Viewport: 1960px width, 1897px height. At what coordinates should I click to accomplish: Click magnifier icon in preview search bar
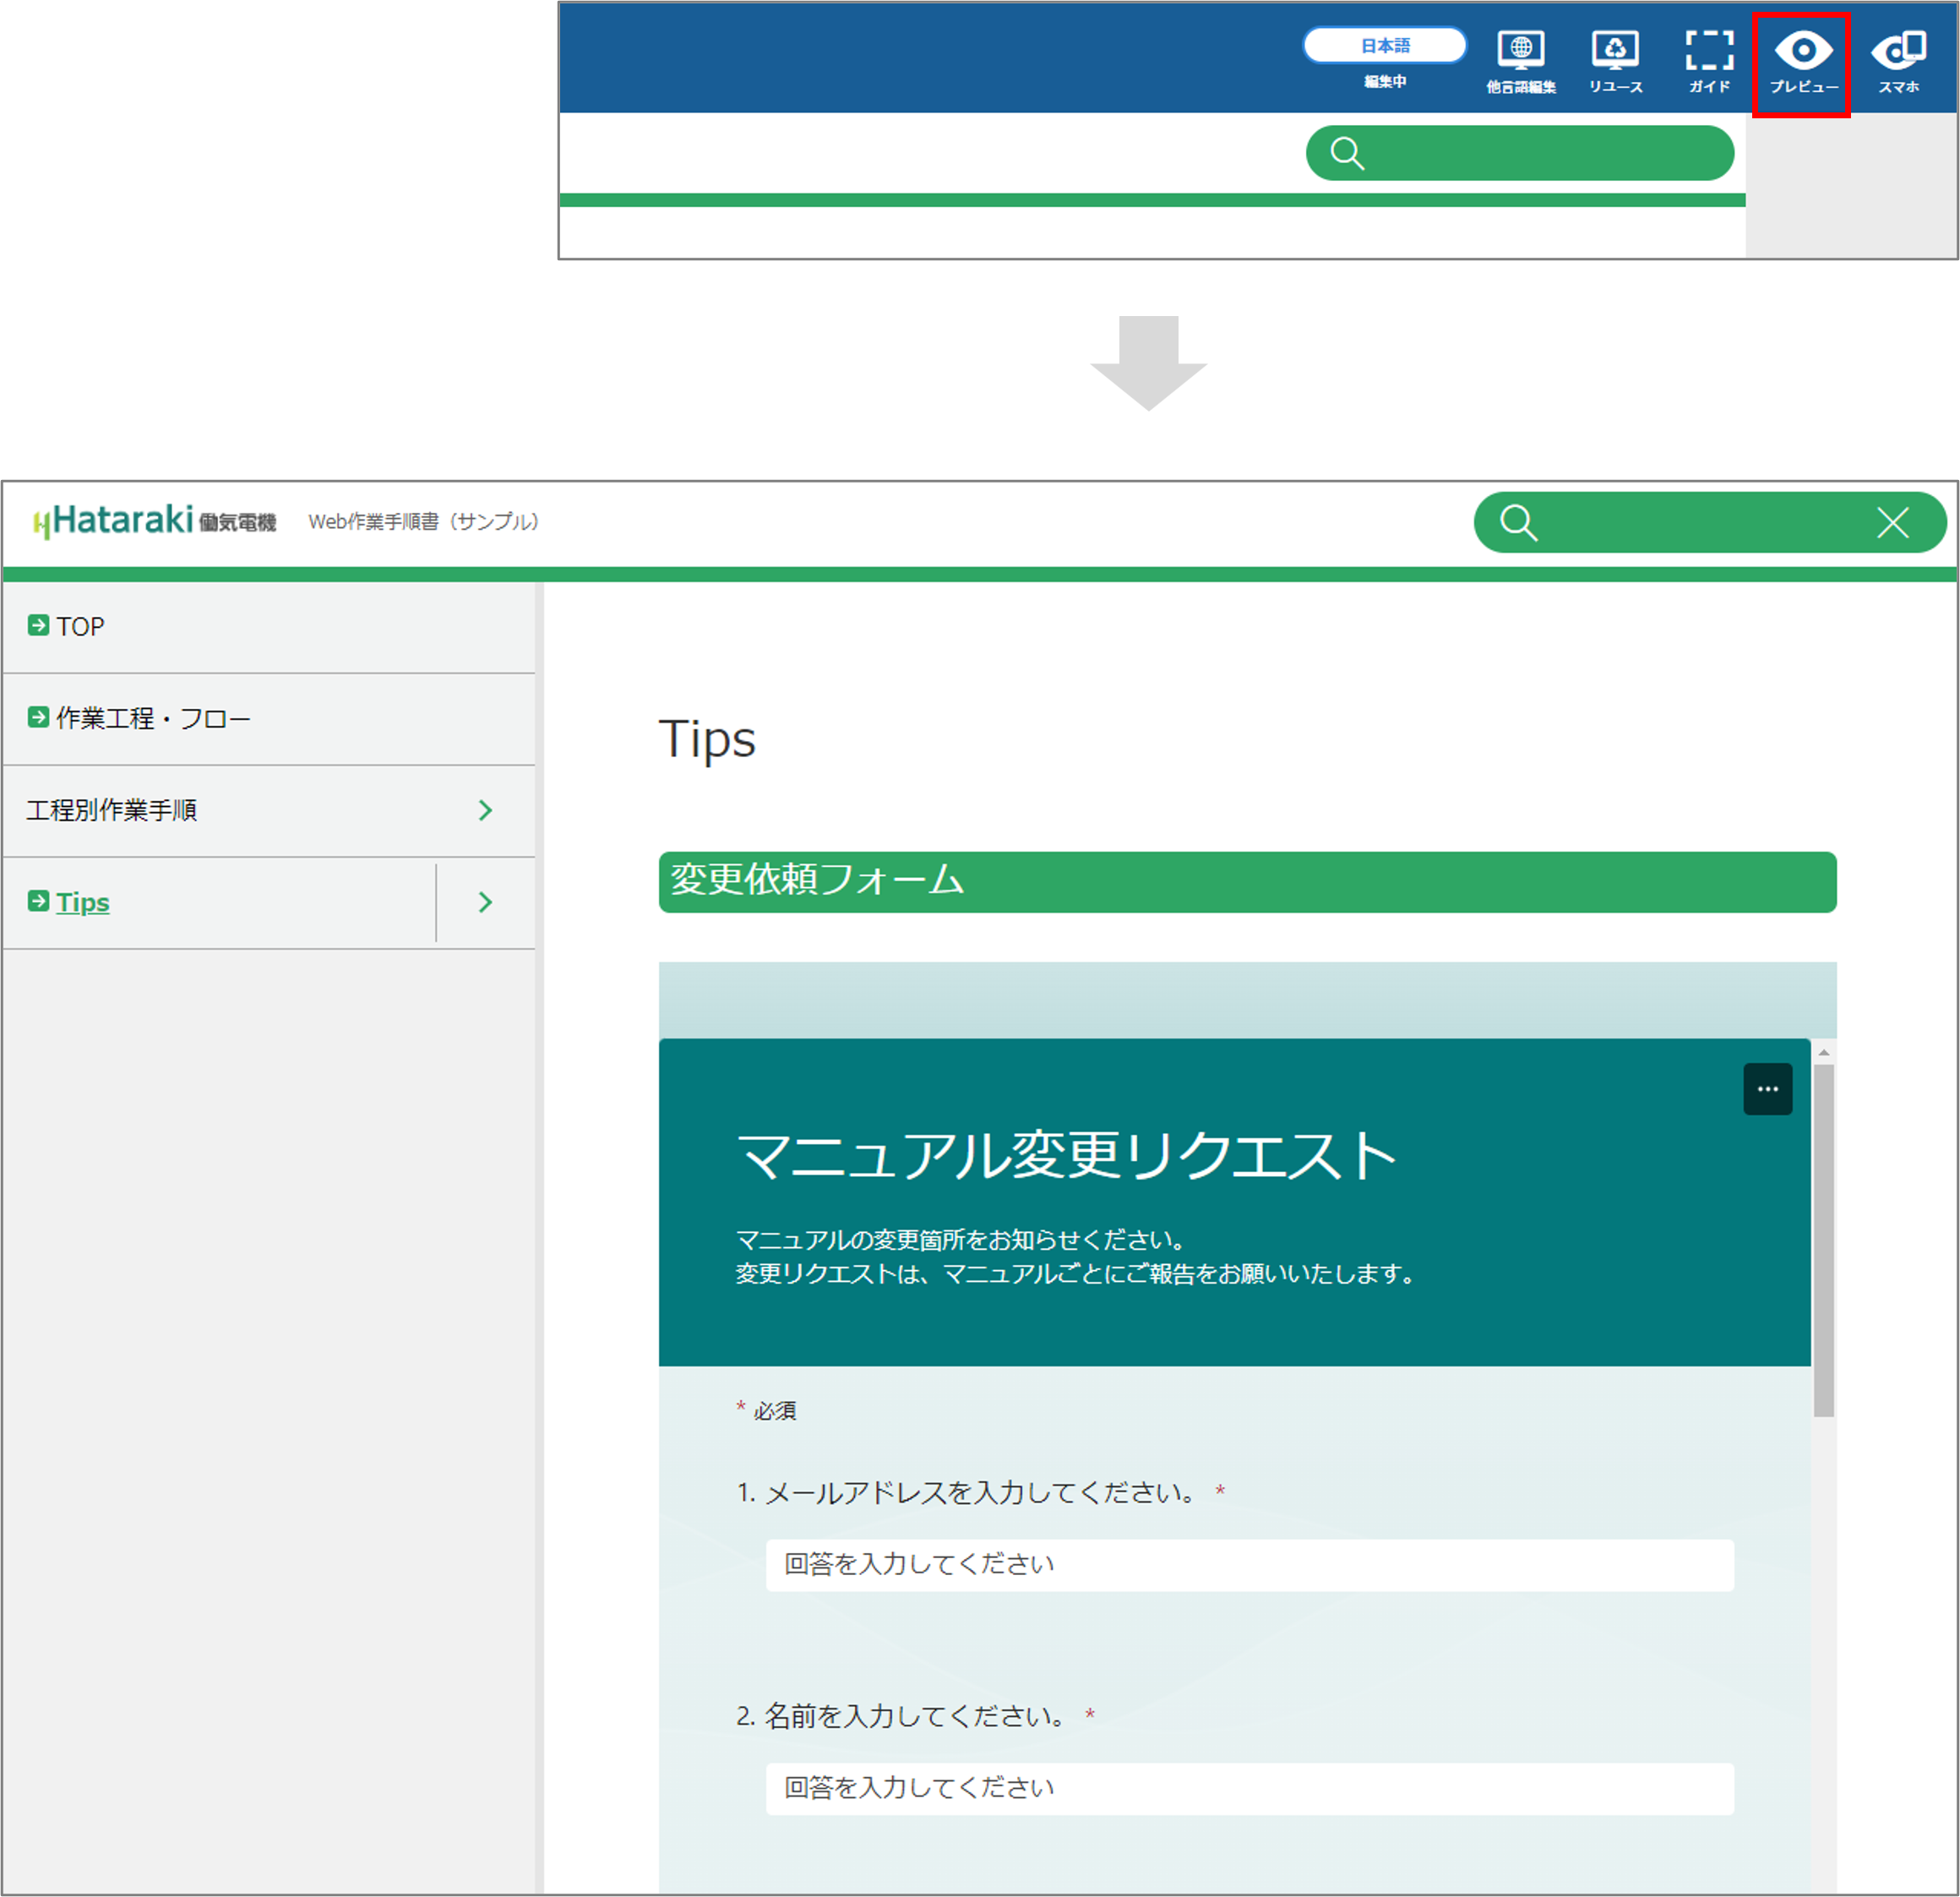pos(1517,522)
